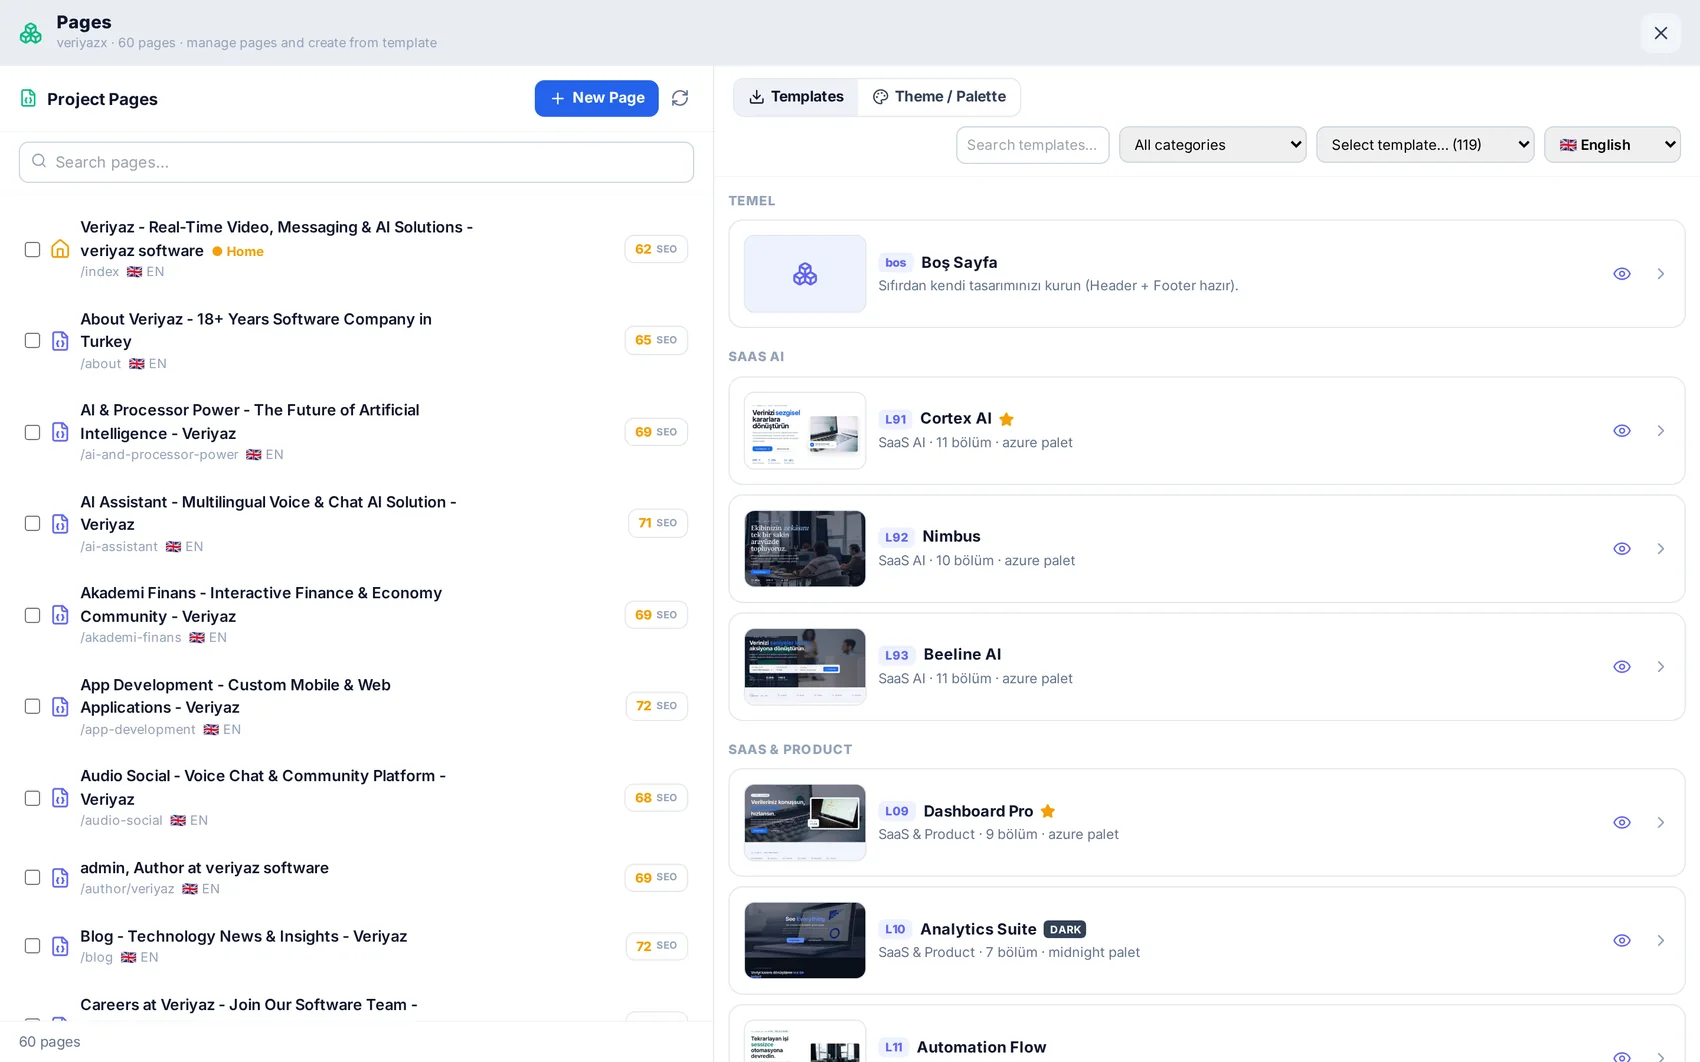The width and height of the screenshot is (1700, 1062).
Task: Open the Select template (119) dropdown
Action: [1425, 145]
